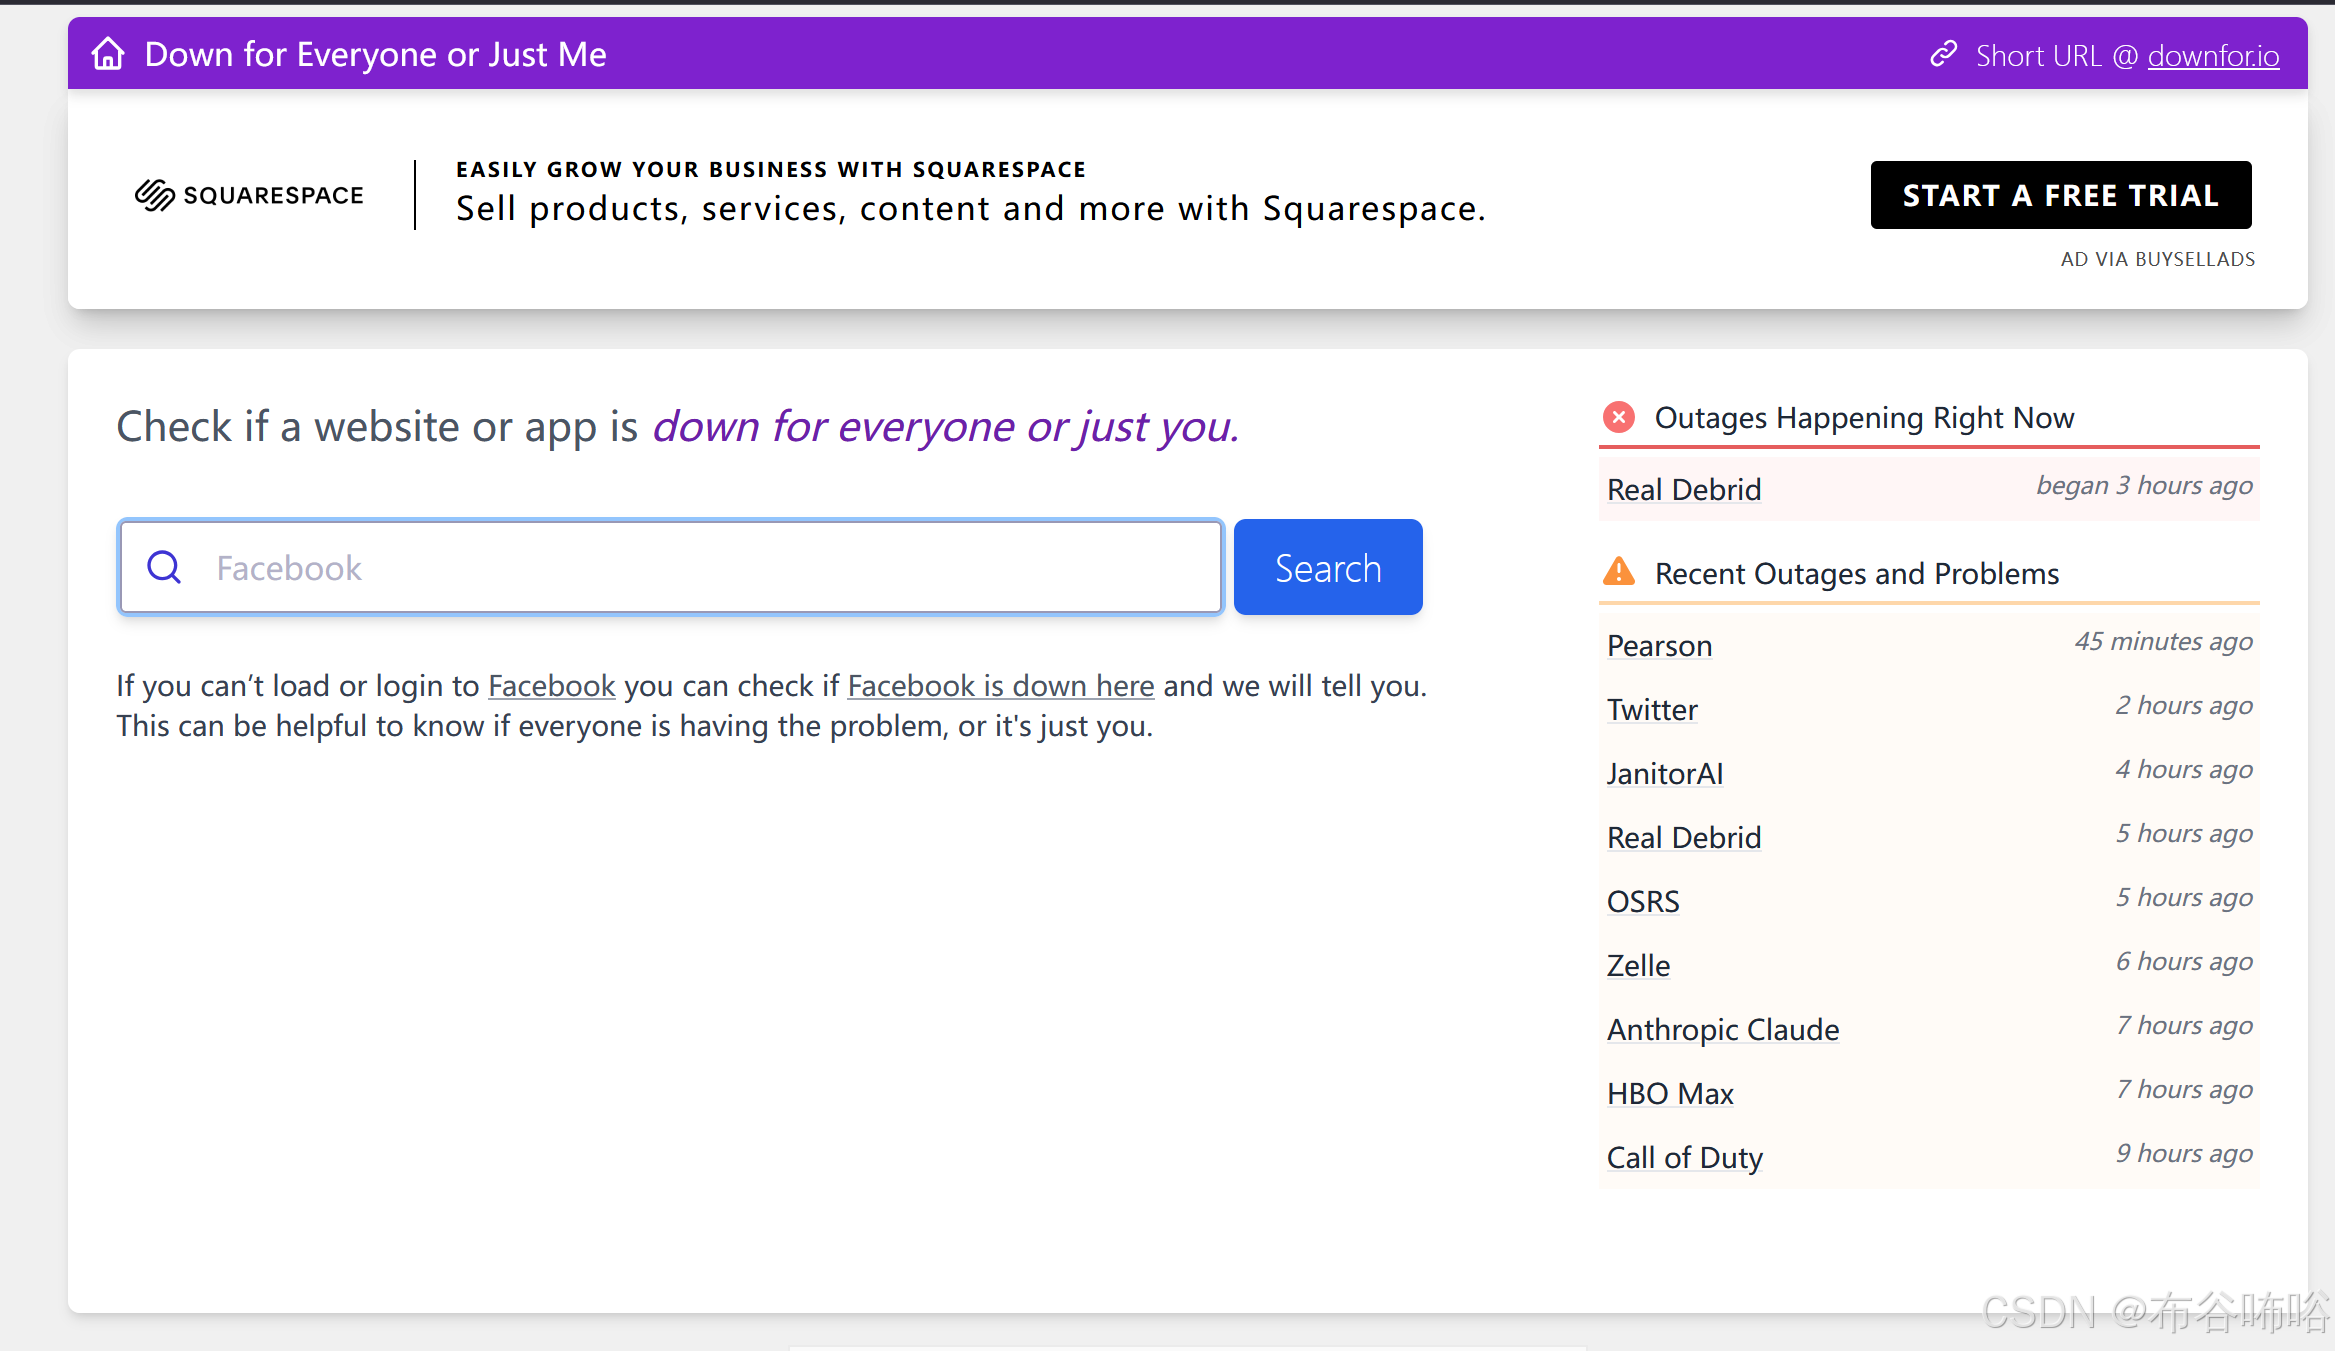Click the START A FREE TRIAL button

(x=2060, y=195)
